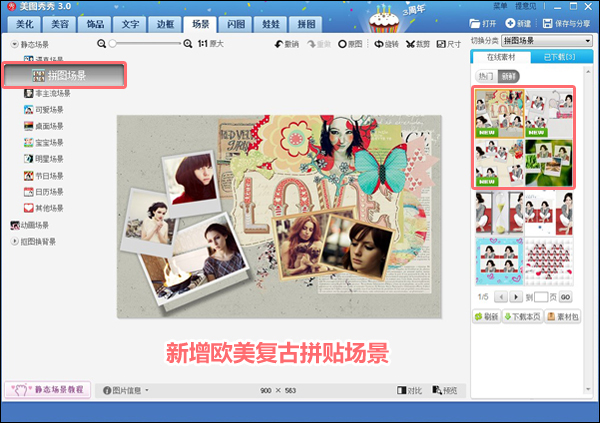Screen dimensions: 600x423
Task: Go to next material page arrow
Action: [x=516, y=297]
